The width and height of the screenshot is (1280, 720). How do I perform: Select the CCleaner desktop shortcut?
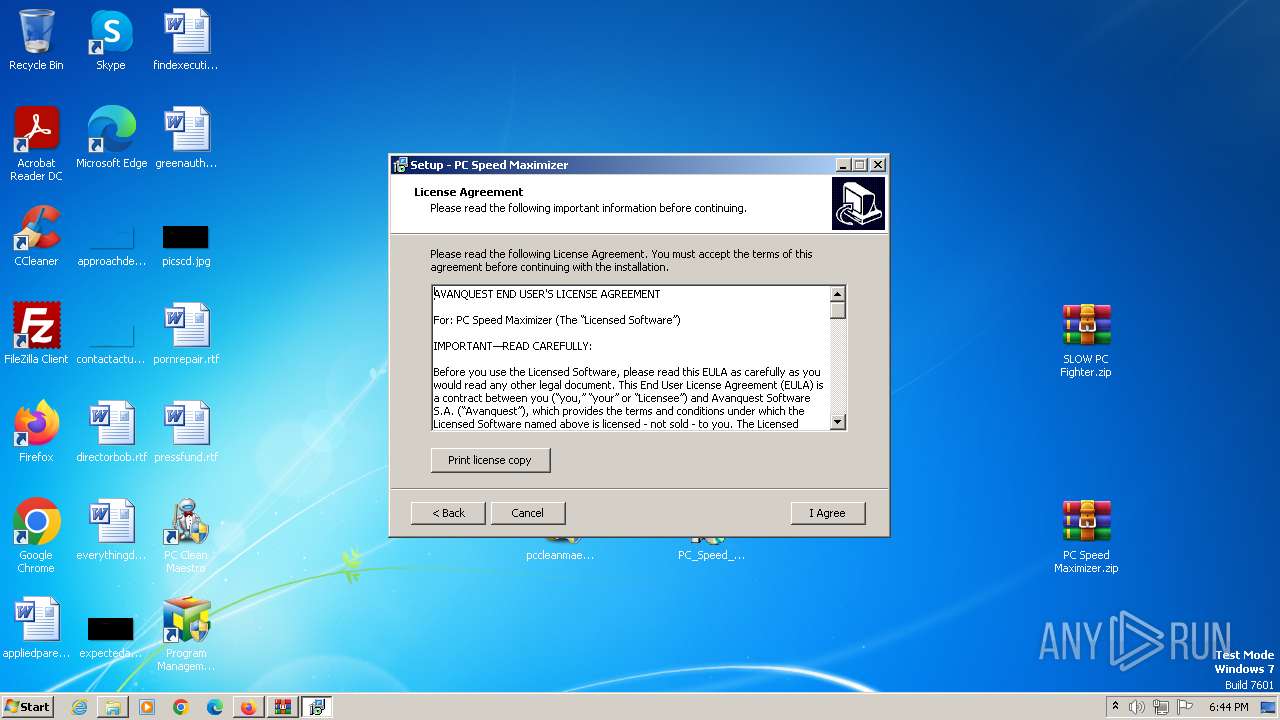pyautogui.click(x=36, y=236)
